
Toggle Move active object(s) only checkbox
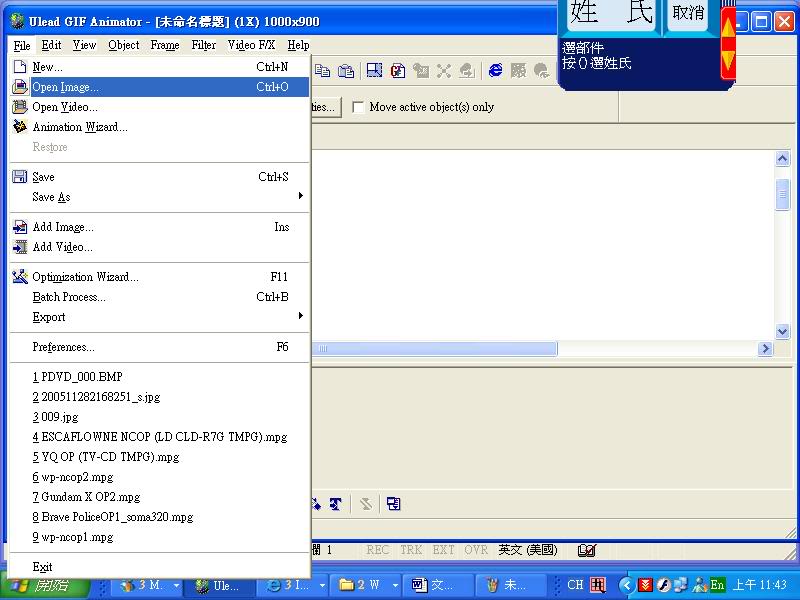(x=358, y=107)
